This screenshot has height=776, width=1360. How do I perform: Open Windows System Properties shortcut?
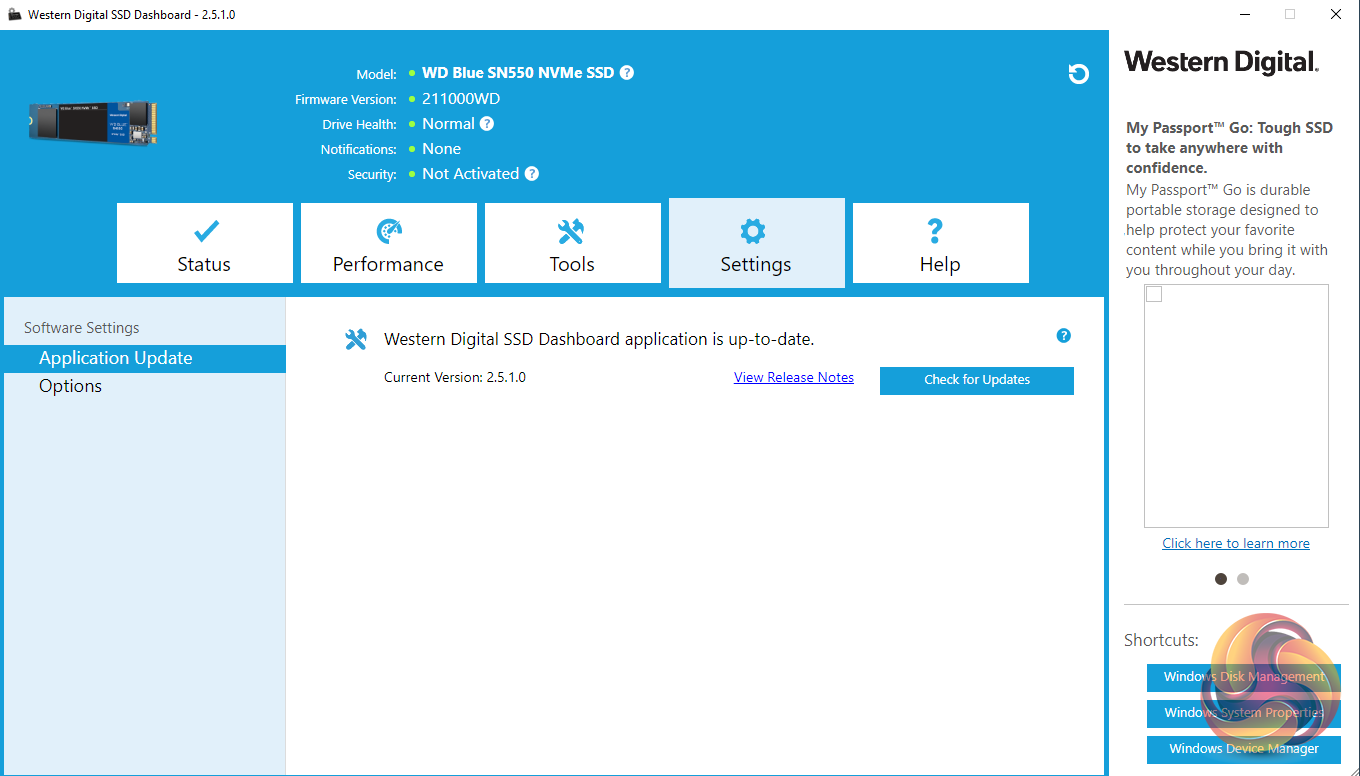pos(1244,713)
